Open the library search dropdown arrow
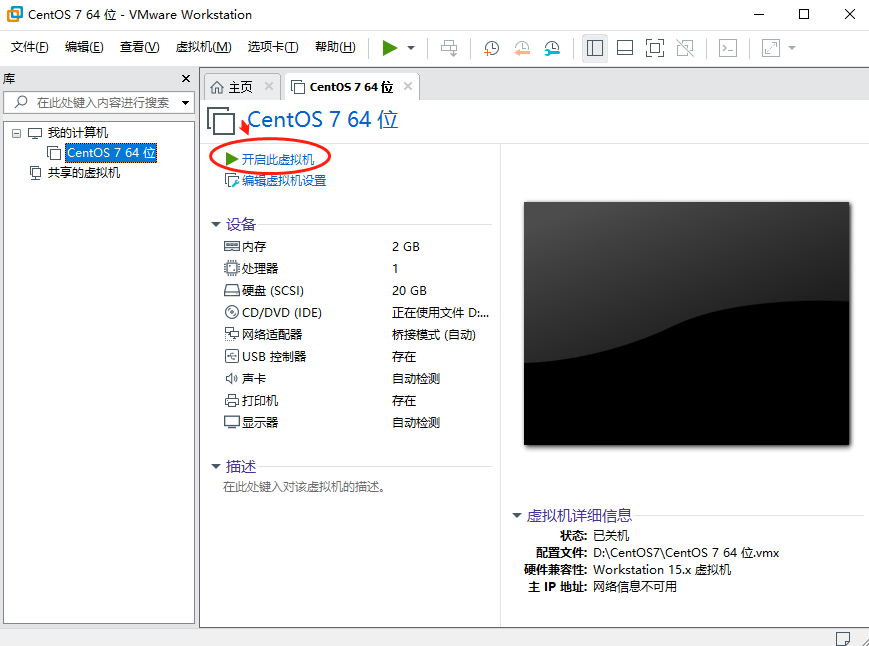Viewport: 869px width, 646px height. (186, 102)
